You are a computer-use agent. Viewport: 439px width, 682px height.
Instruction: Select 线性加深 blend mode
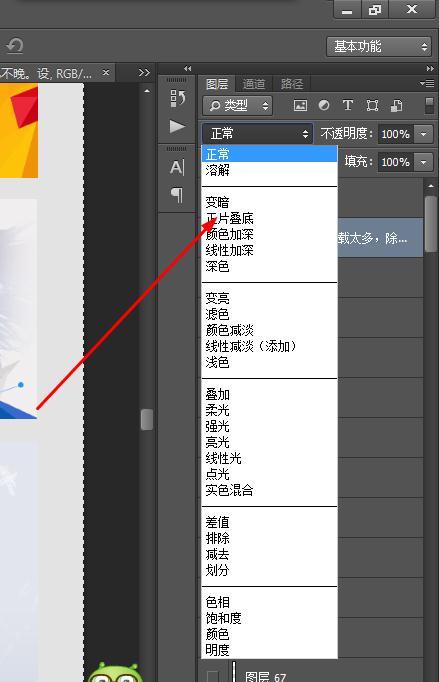269,251
